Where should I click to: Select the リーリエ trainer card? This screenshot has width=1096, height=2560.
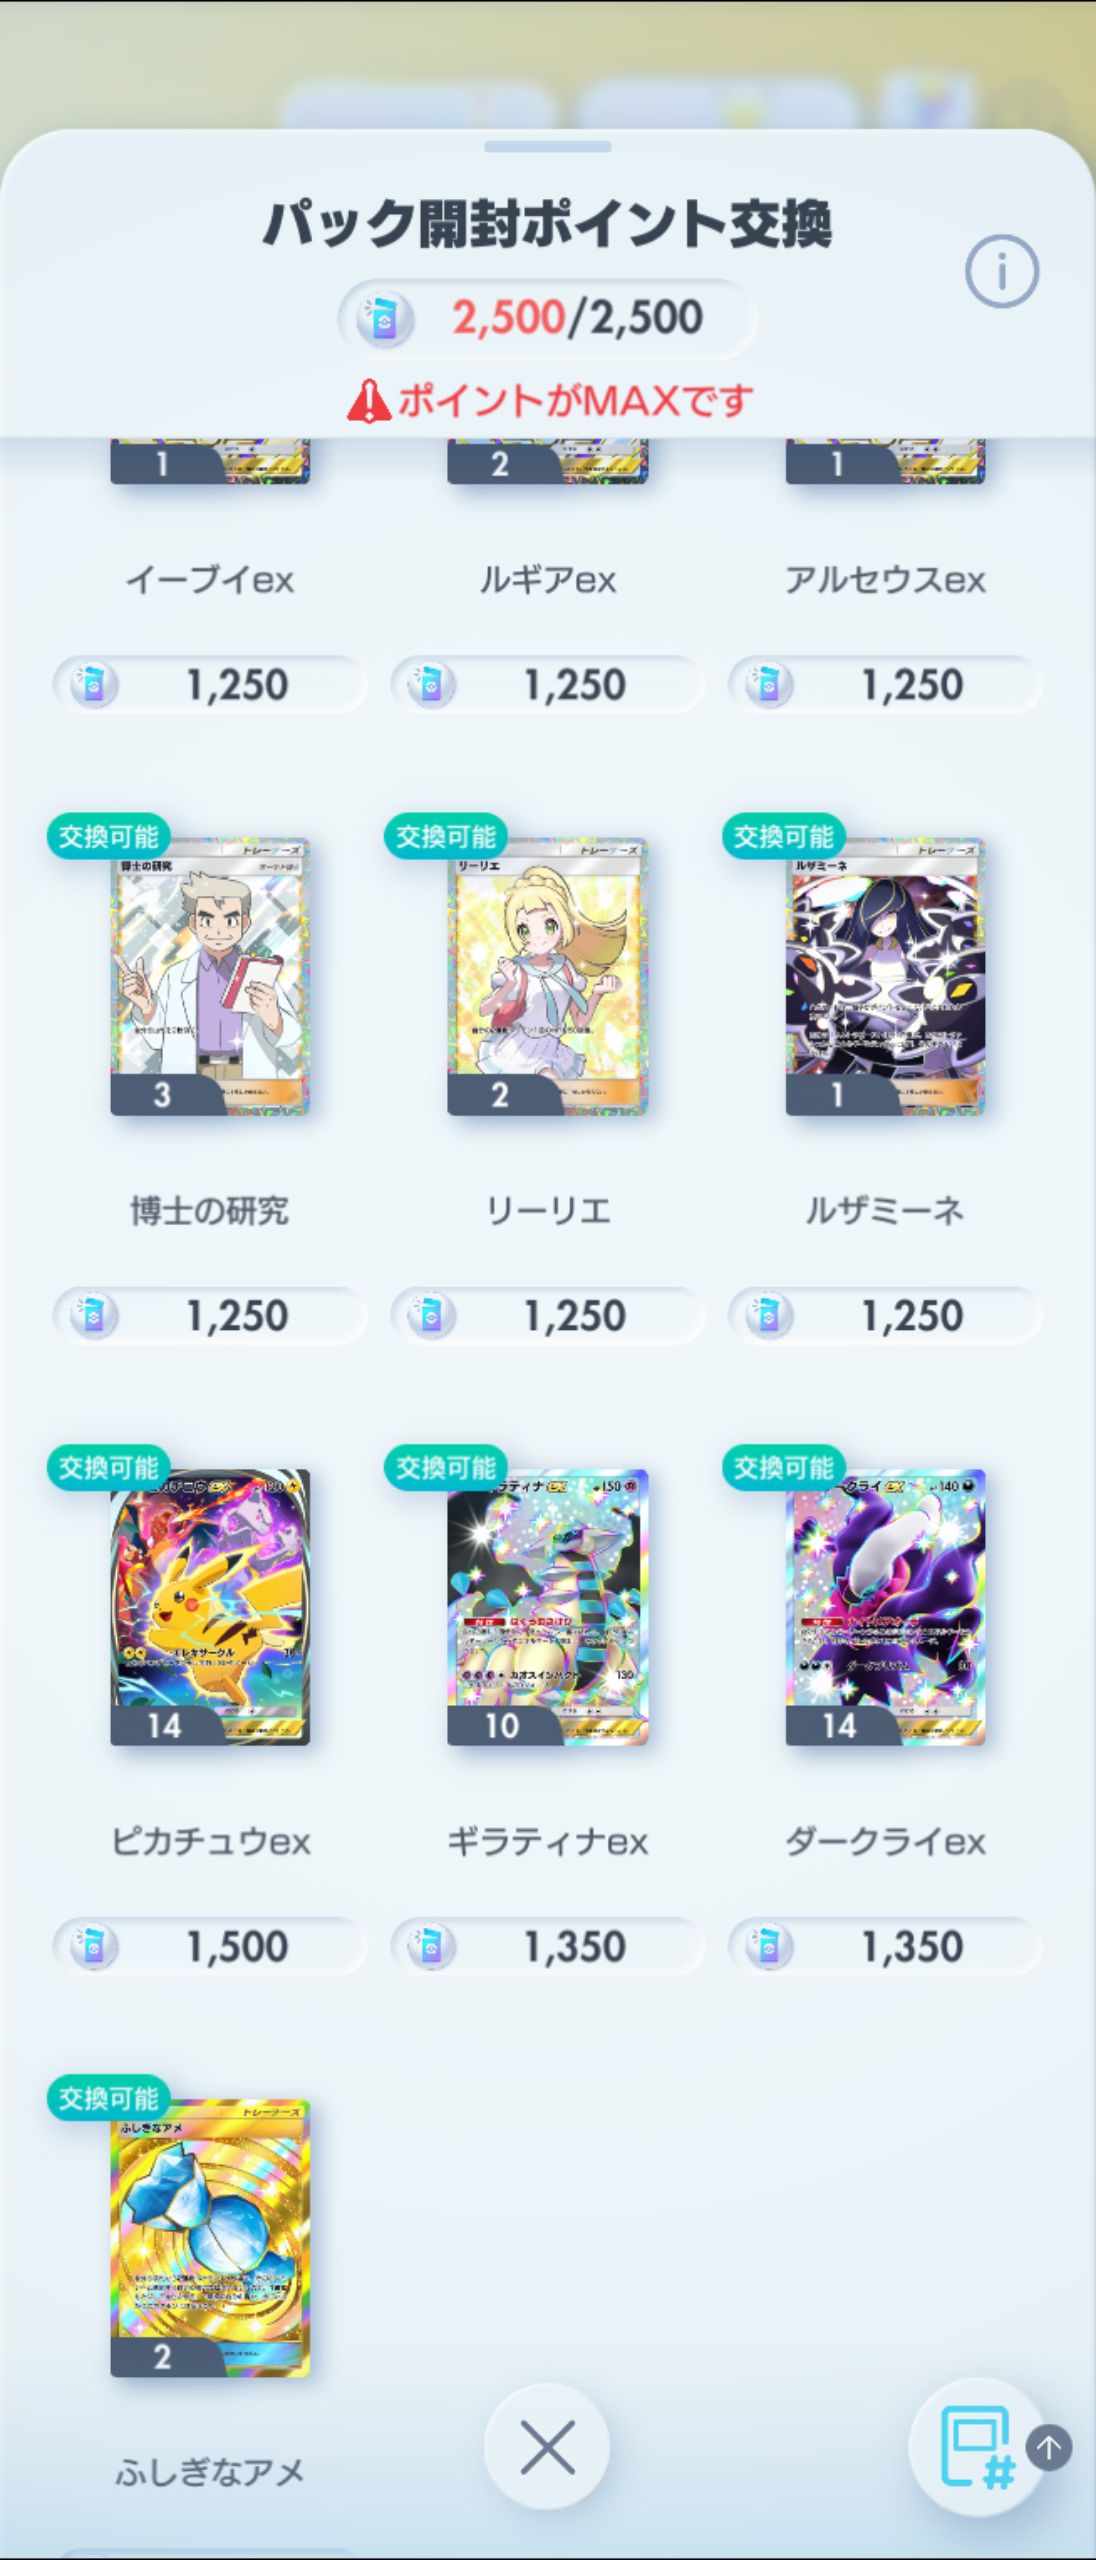(547, 976)
